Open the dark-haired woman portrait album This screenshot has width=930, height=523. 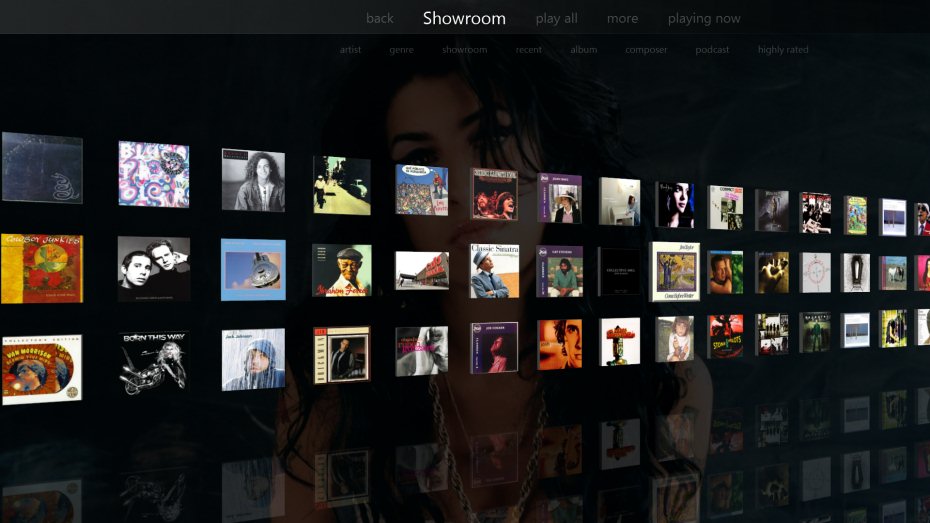pyautogui.click(x=674, y=205)
